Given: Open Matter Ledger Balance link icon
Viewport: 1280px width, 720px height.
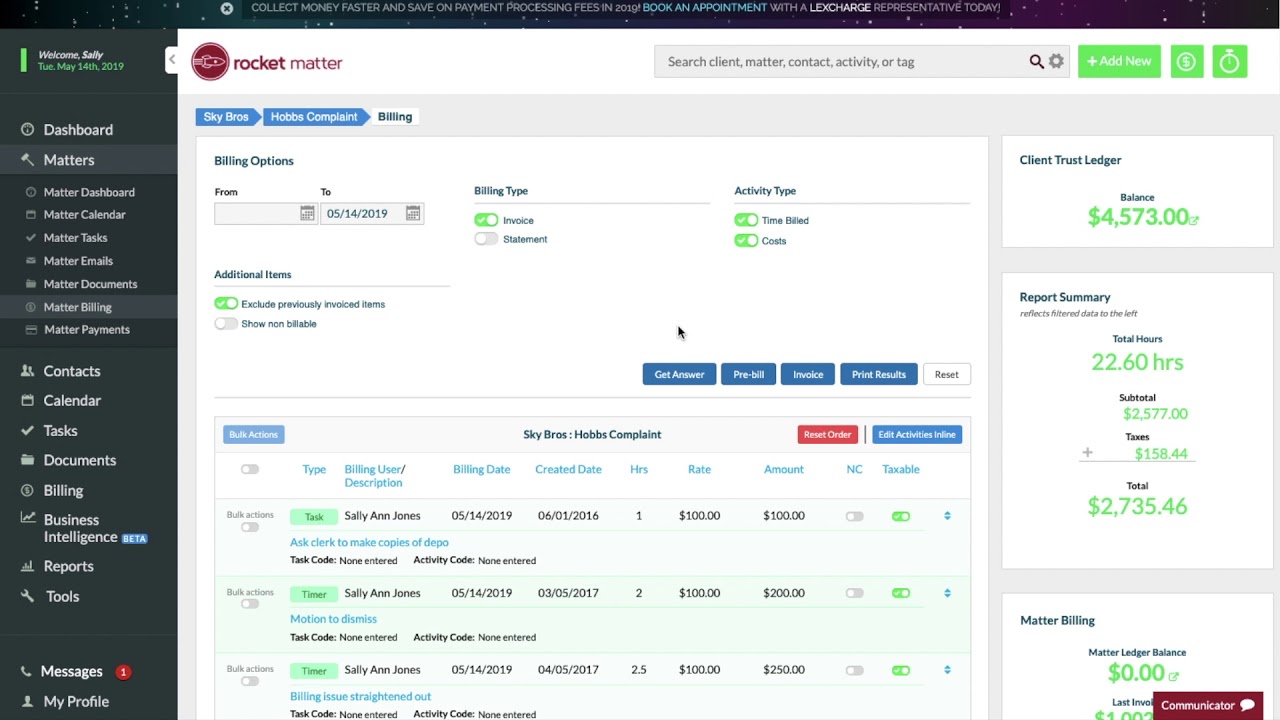Looking at the screenshot, I should 1173,676.
